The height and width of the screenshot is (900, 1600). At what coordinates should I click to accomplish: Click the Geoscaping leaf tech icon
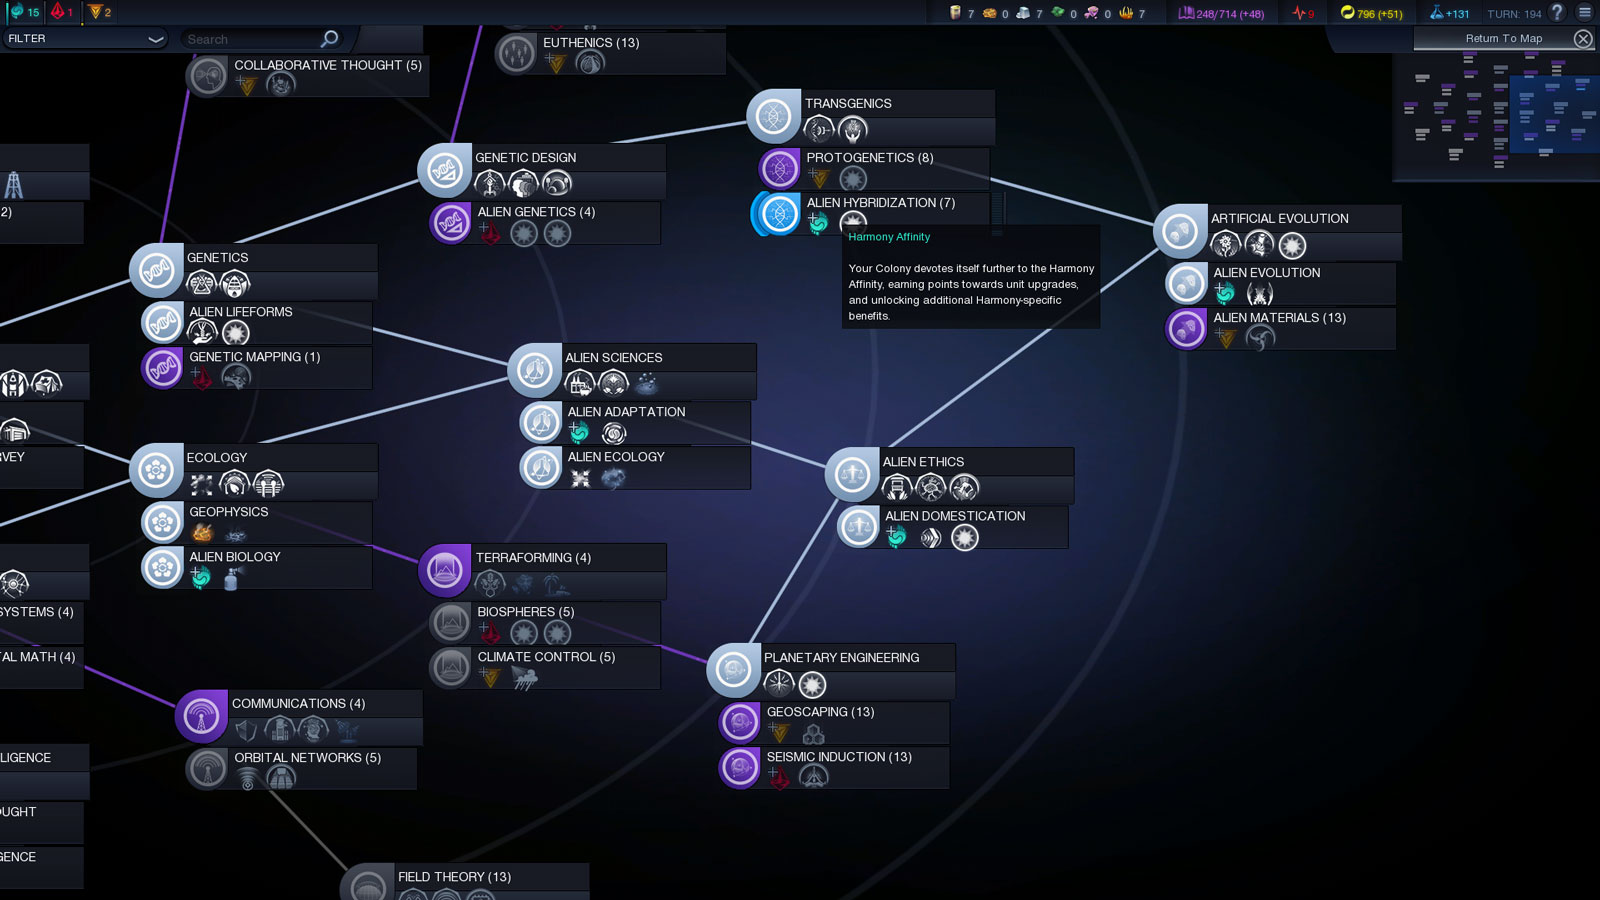click(740, 723)
